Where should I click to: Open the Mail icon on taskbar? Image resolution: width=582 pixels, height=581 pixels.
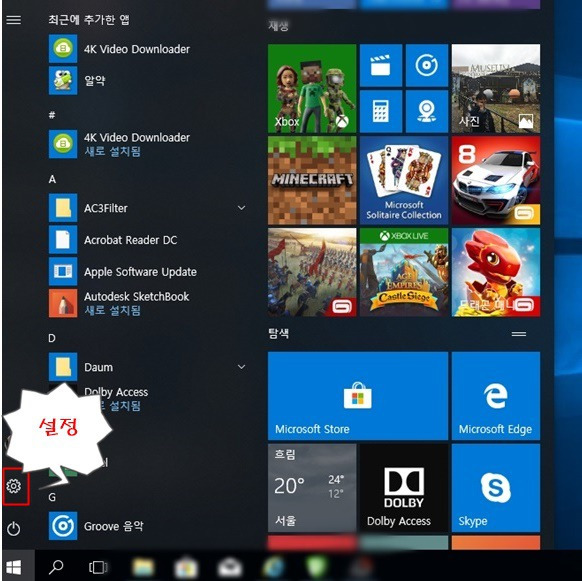coord(230,567)
